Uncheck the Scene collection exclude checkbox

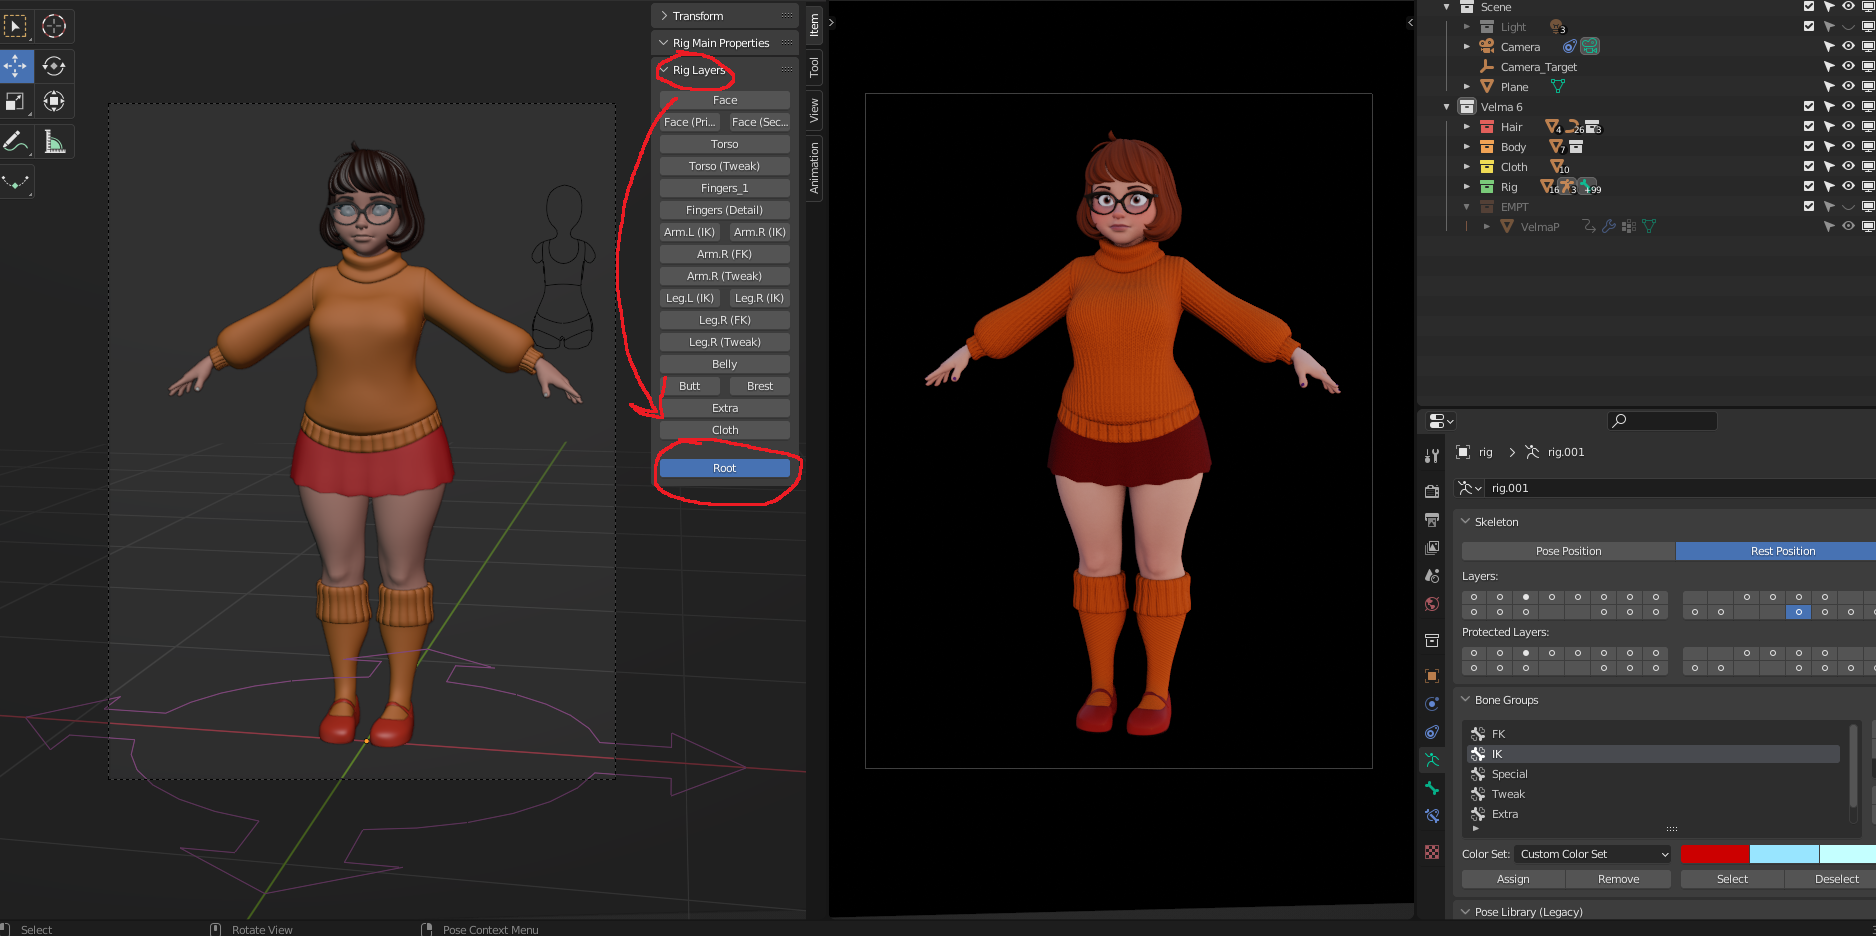1809,7
